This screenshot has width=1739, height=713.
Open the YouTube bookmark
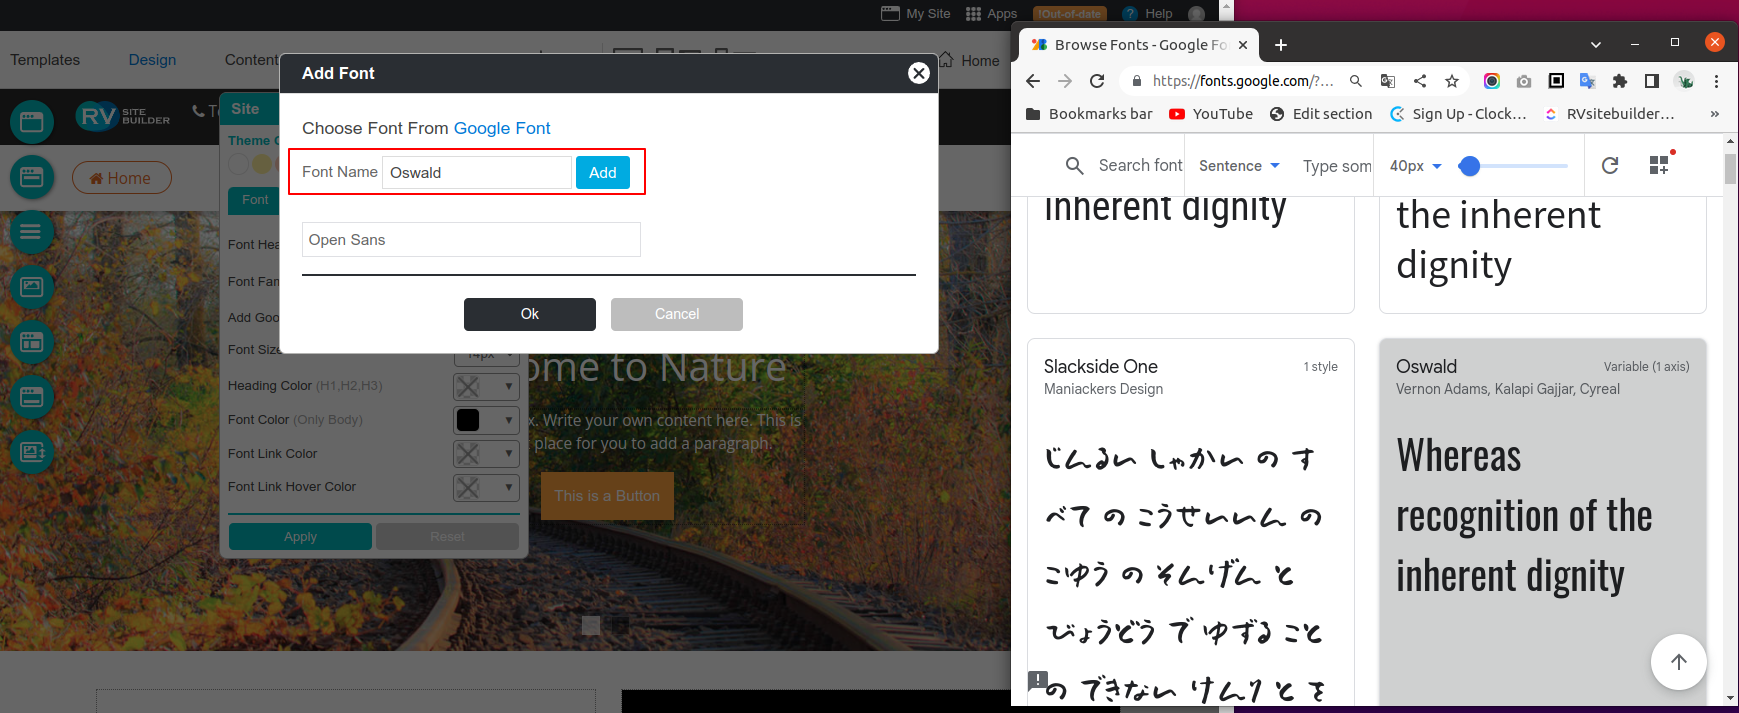(1211, 114)
